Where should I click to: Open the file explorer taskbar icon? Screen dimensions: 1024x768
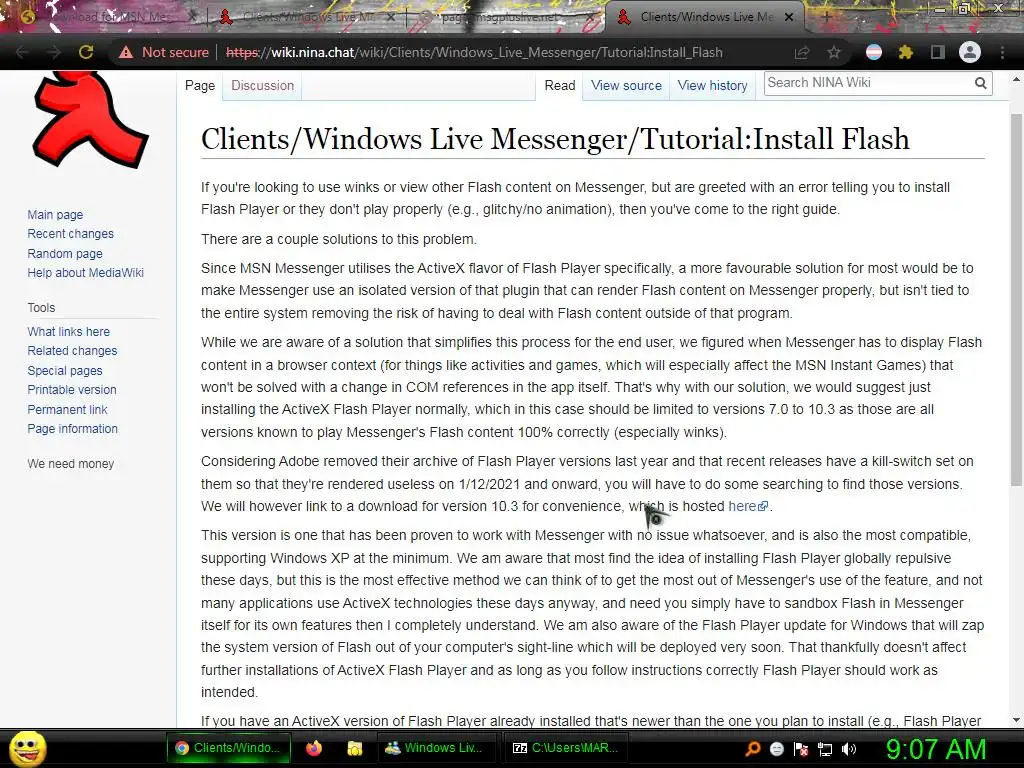pyautogui.click(x=355, y=748)
